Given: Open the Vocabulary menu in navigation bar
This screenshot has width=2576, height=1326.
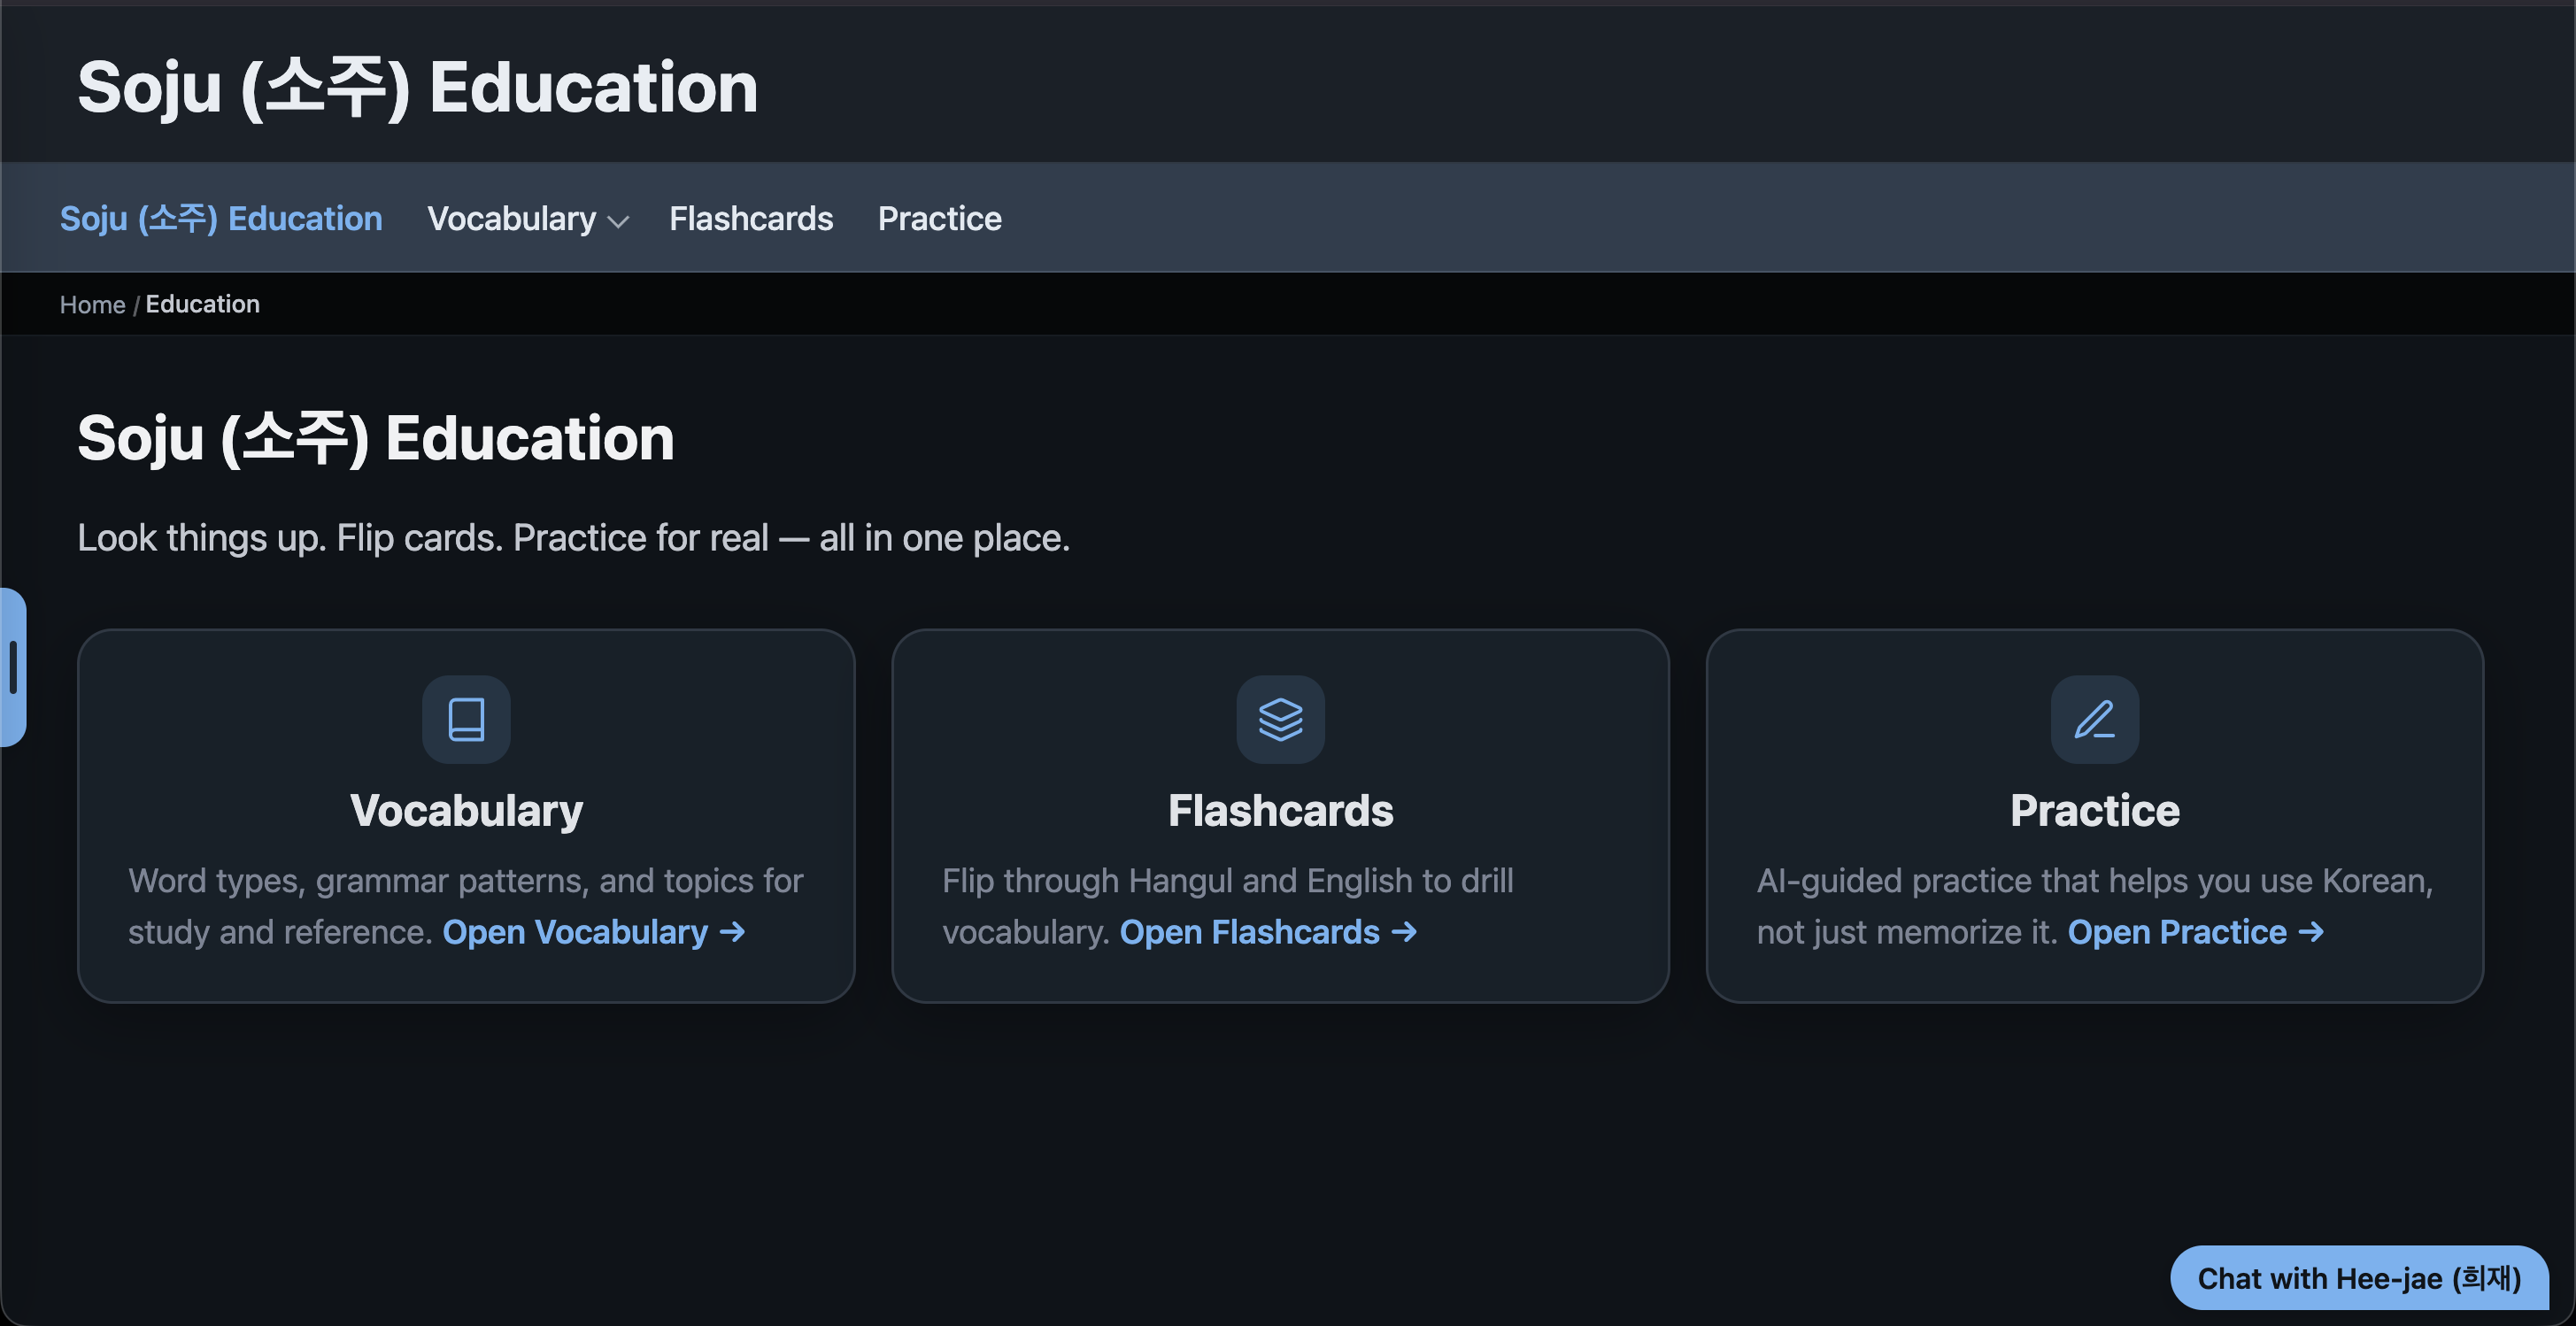Looking at the screenshot, I should 527,218.
